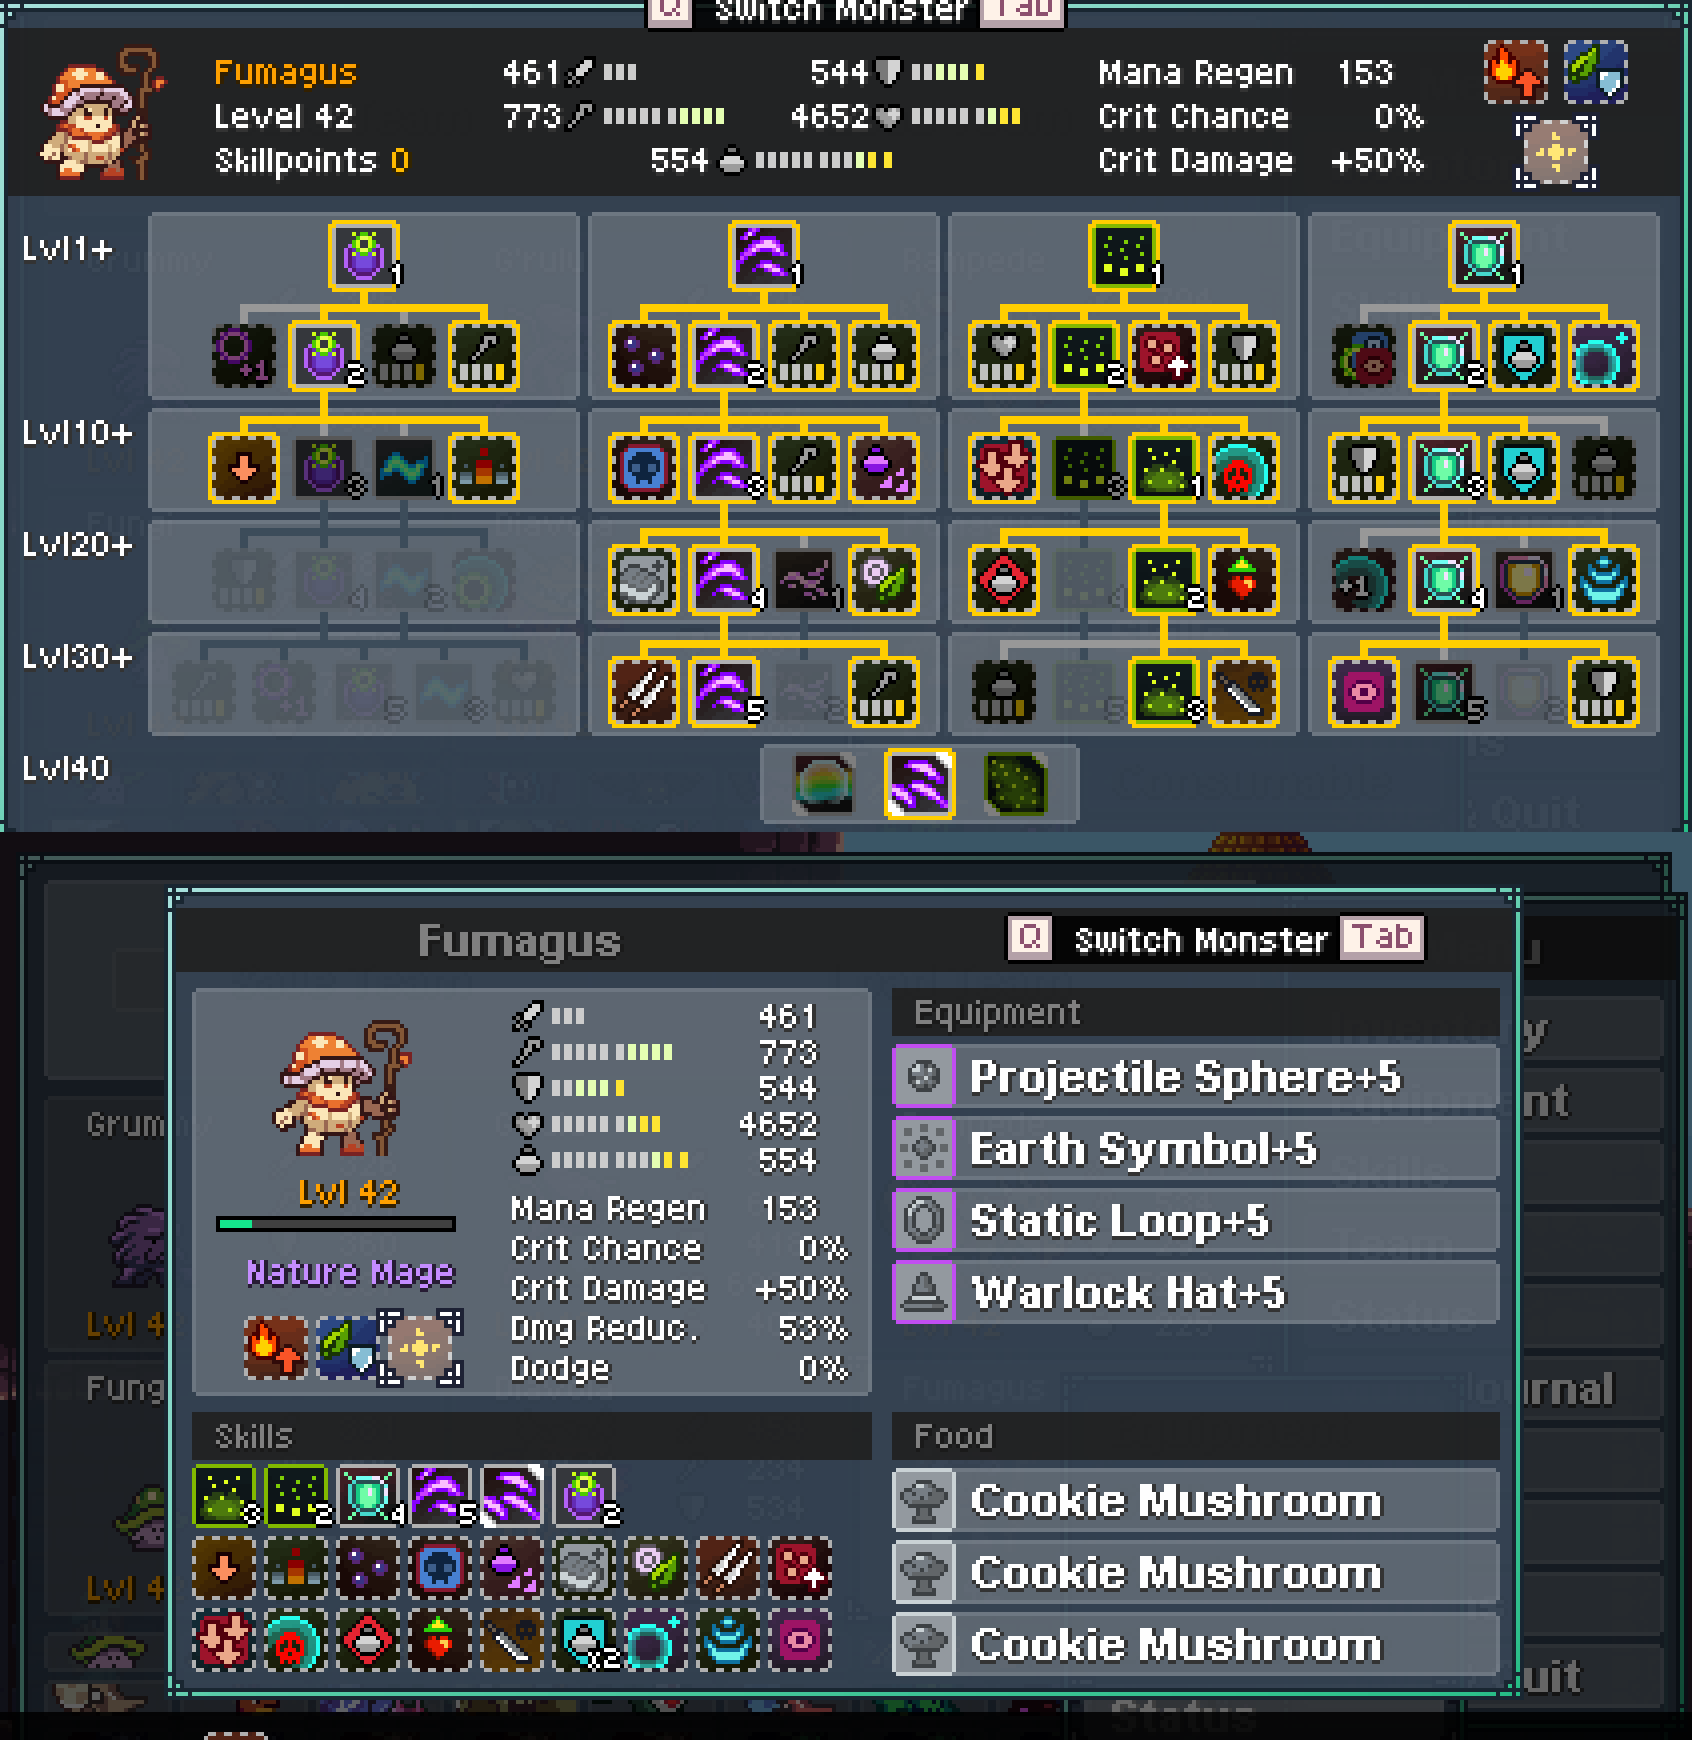Click the cyan rings skill node

coord(1603,579)
